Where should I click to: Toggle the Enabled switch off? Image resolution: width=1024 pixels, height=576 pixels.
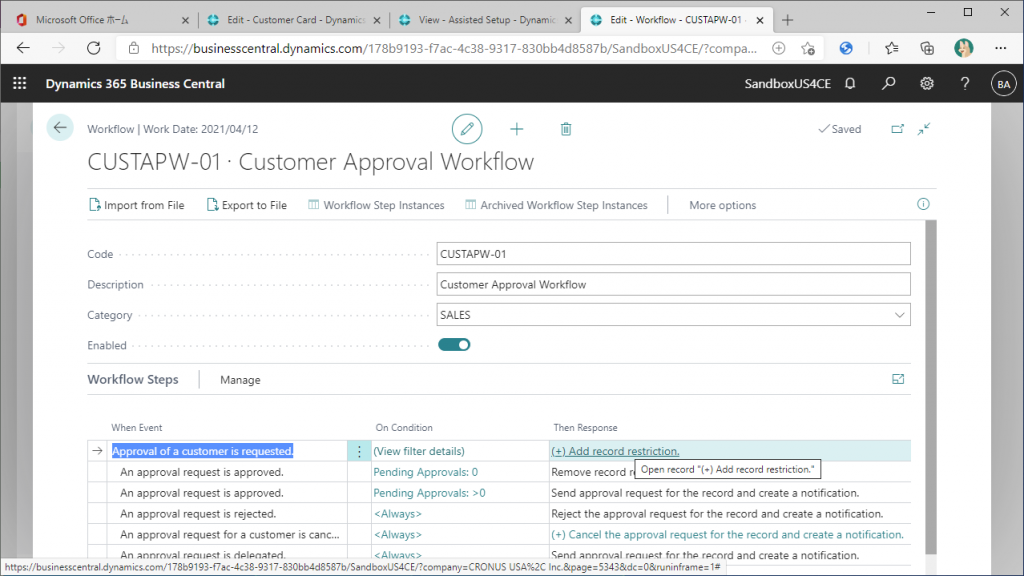(x=454, y=345)
